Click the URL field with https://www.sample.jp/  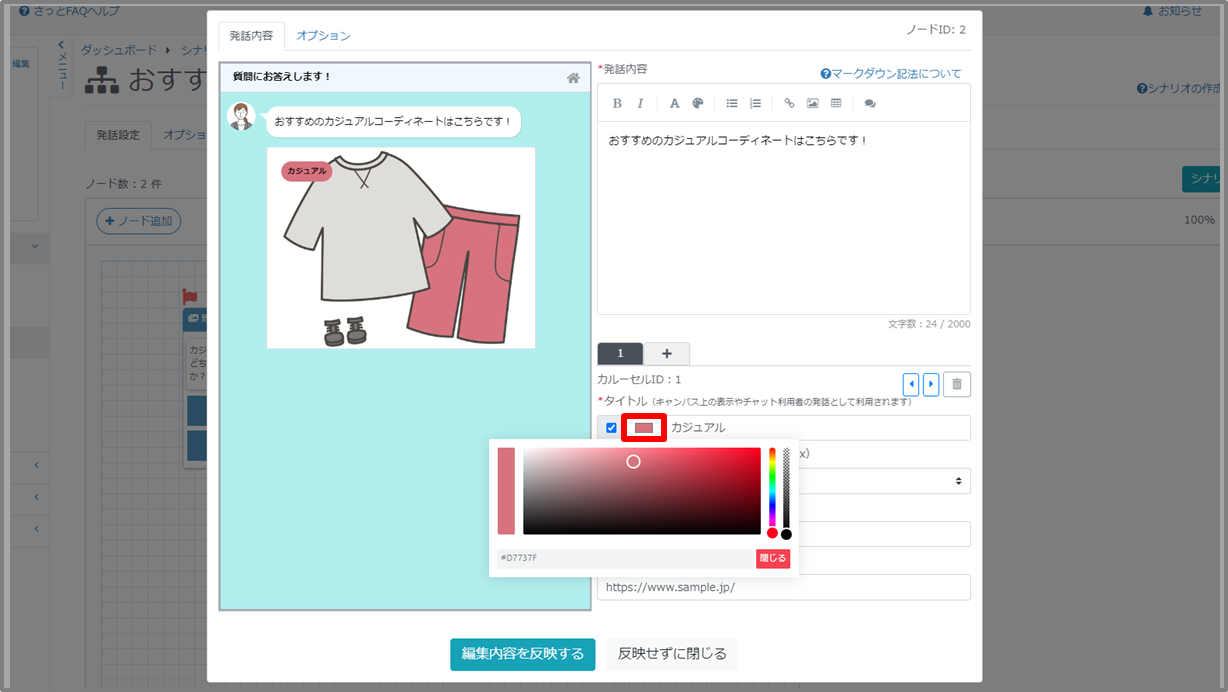click(x=783, y=587)
